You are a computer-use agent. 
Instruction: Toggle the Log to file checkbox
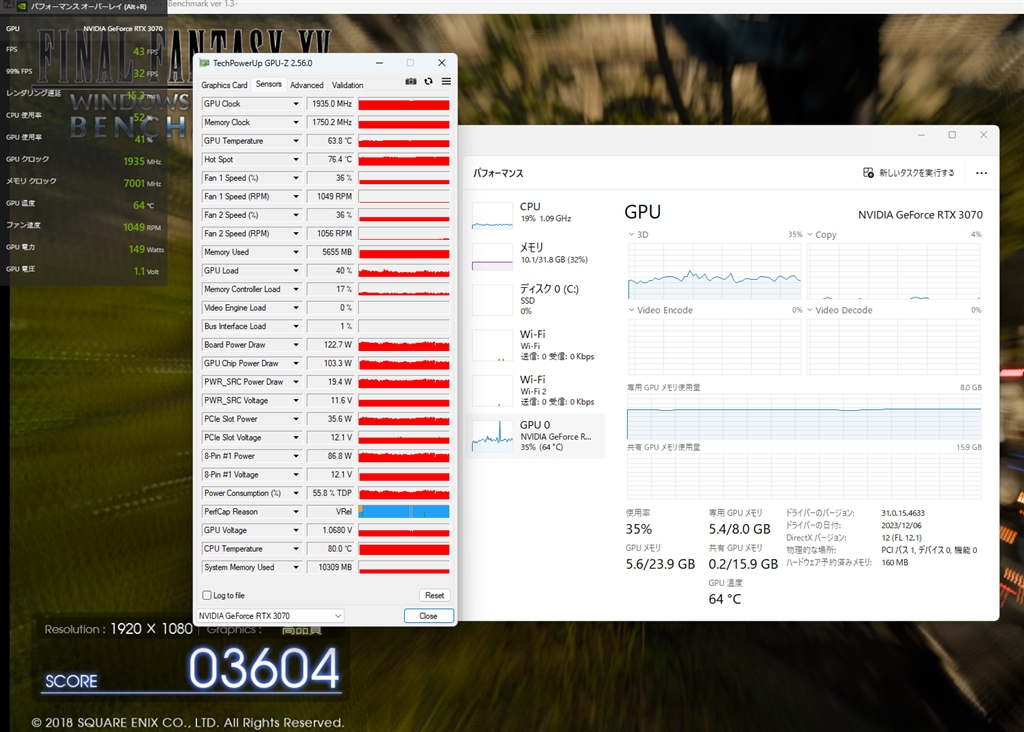pos(207,596)
